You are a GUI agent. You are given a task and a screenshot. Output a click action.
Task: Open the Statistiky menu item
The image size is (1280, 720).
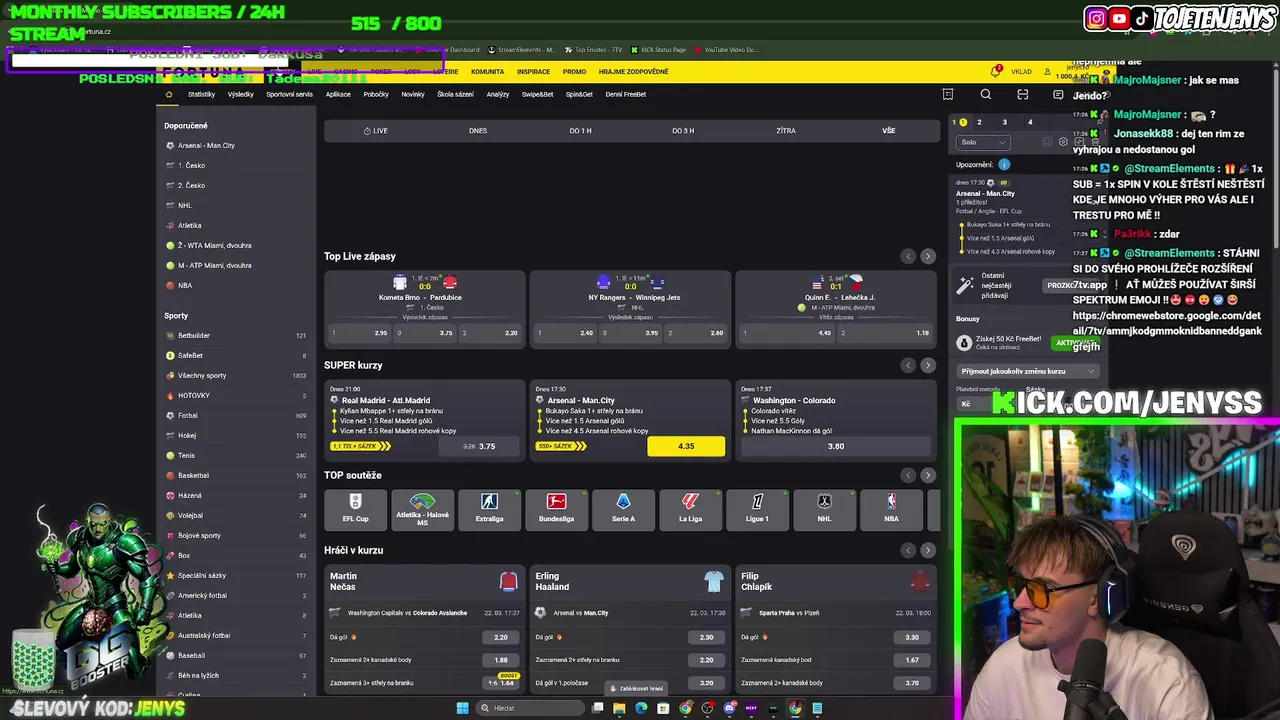click(201, 94)
